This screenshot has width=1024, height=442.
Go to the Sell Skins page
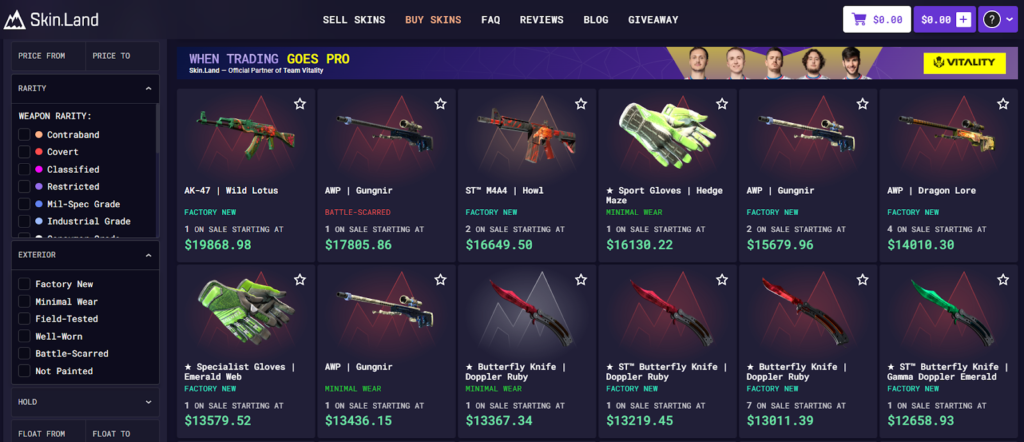354,20
